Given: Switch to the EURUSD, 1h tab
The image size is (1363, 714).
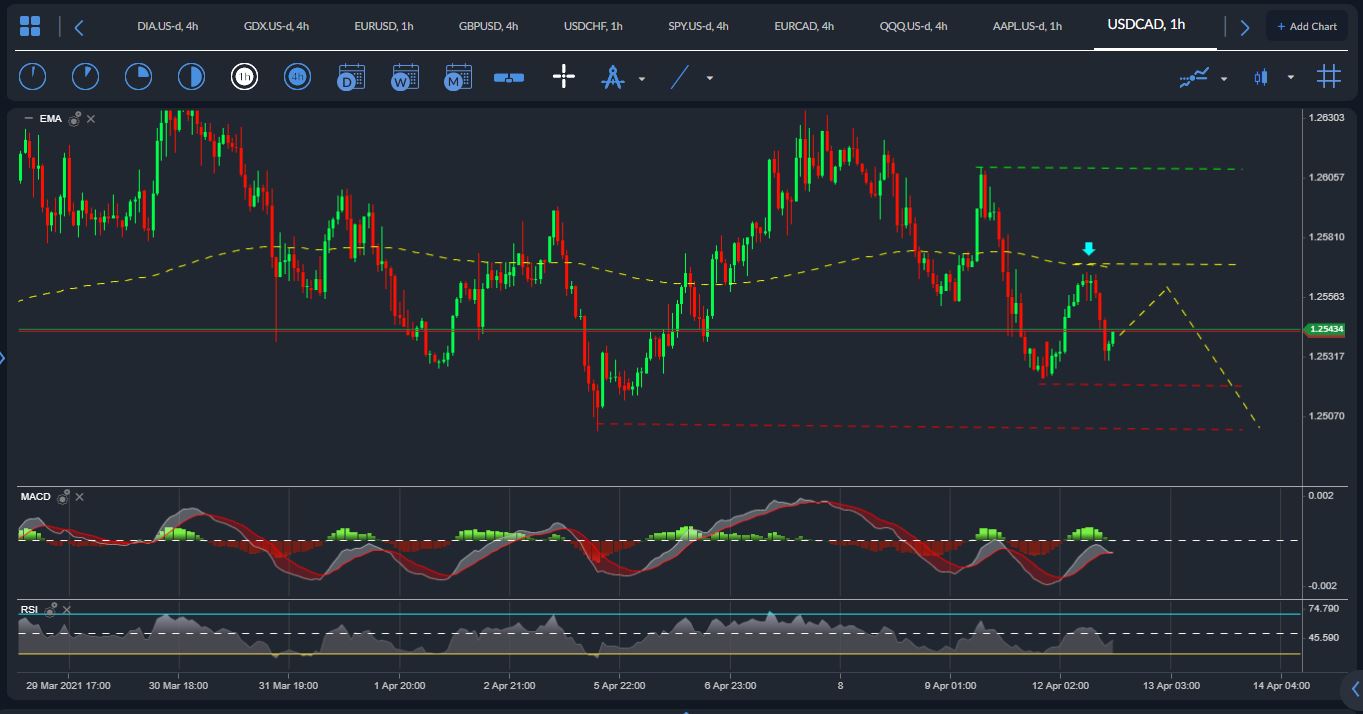Looking at the screenshot, I should [384, 26].
